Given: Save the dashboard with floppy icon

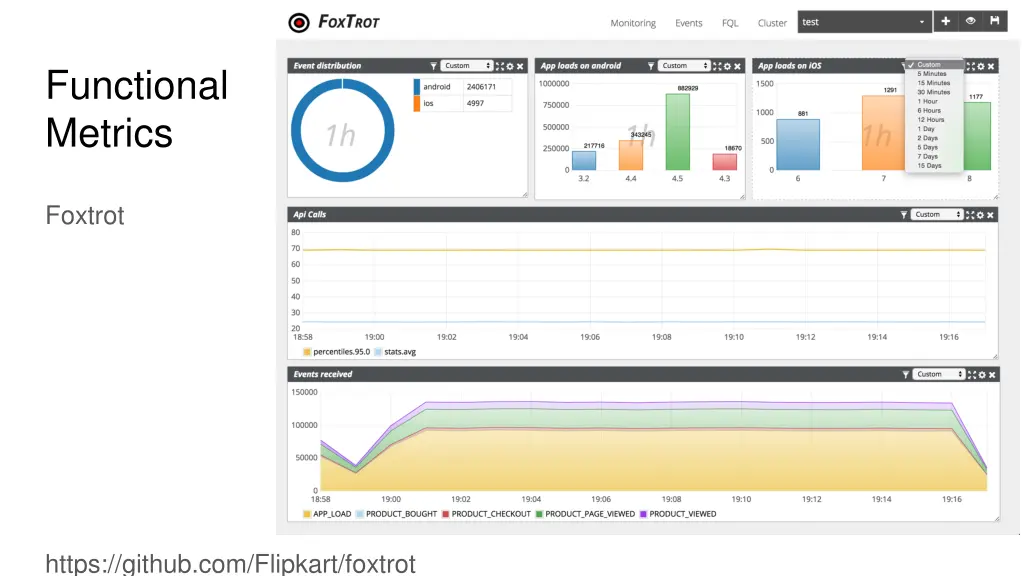Looking at the screenshot, I should (x=995, y=22).
